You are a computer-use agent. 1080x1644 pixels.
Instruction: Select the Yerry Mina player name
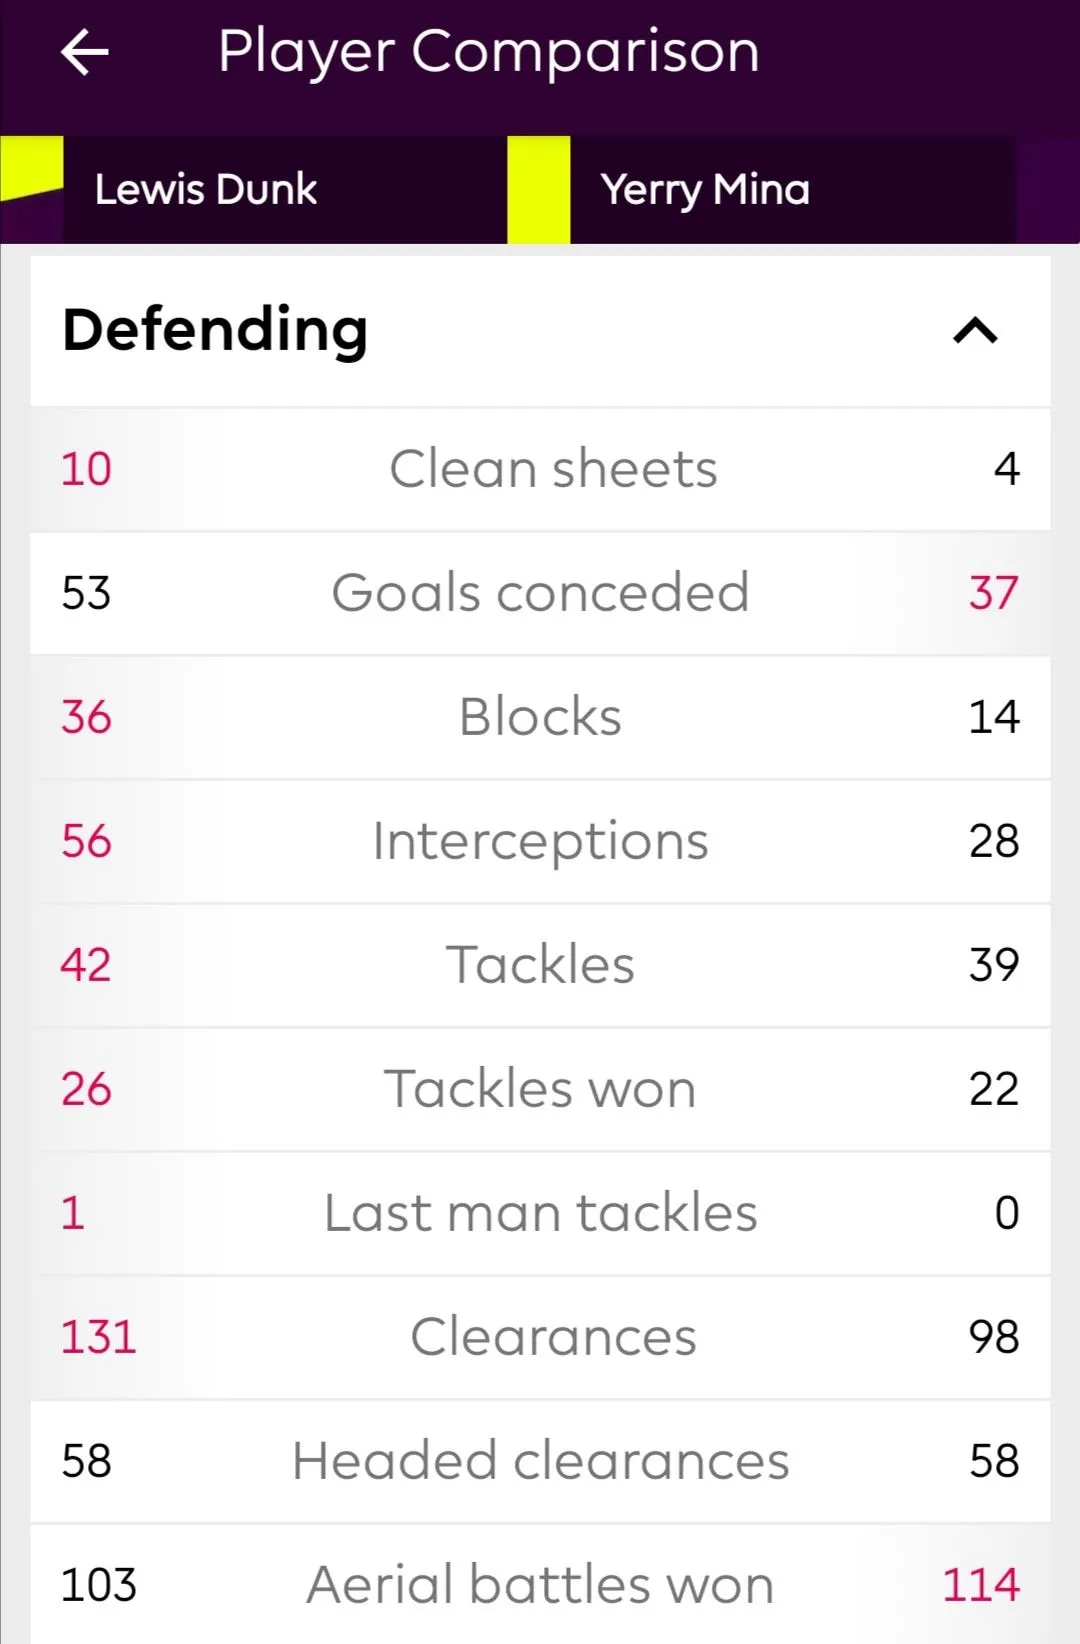pos(705,189)
